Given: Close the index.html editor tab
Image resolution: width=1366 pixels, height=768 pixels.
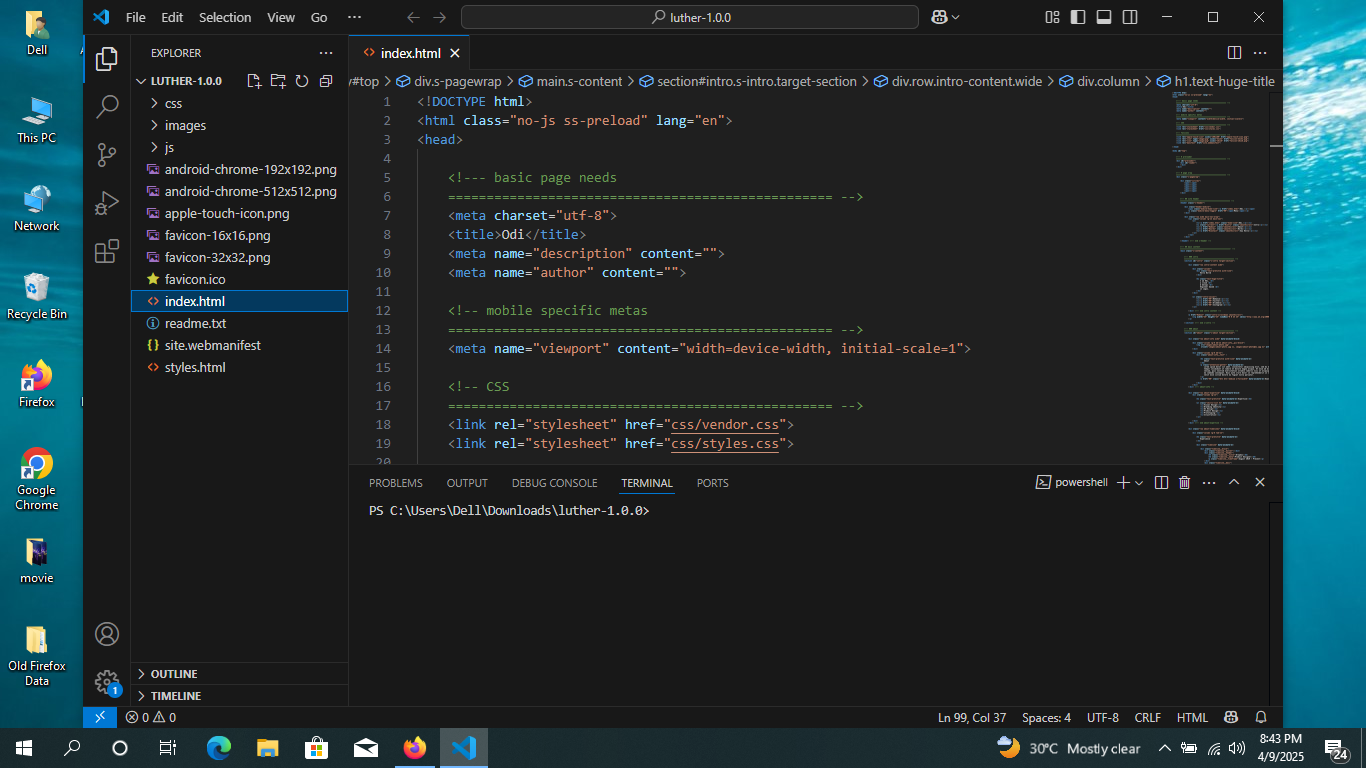Looking at the screenshot, I should point(455,53).
